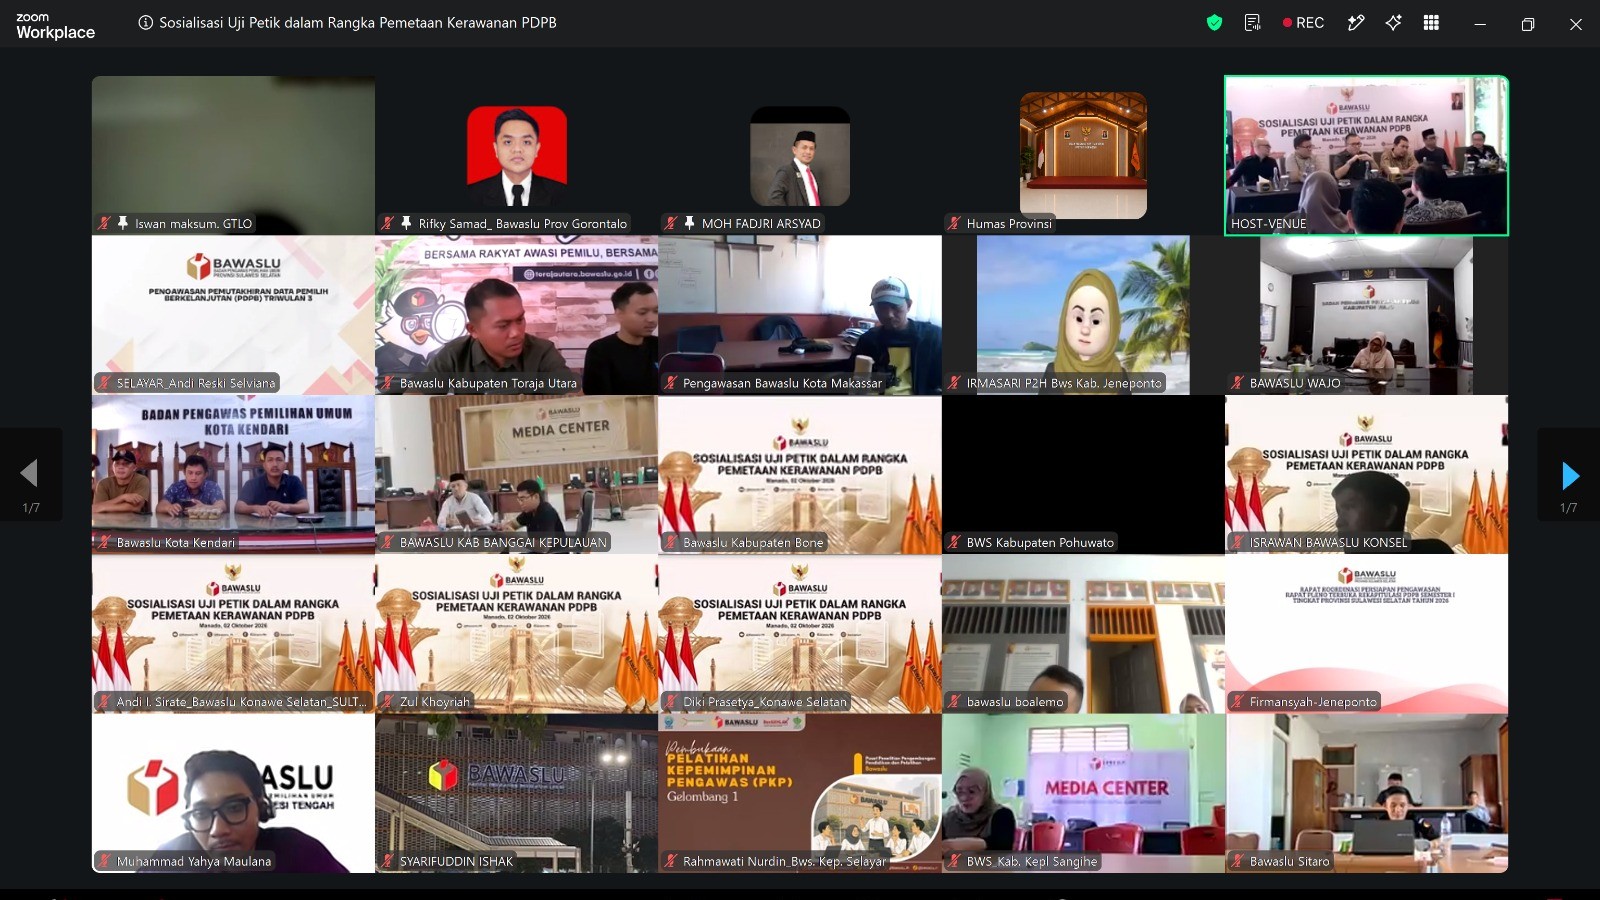
Task: Click the name label Diki Prasetya_Konawe Selatan
Action: click(765, 702)
